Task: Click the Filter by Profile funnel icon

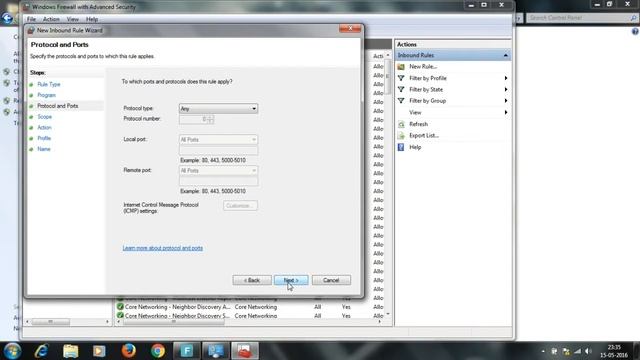Action: (401, 78)
